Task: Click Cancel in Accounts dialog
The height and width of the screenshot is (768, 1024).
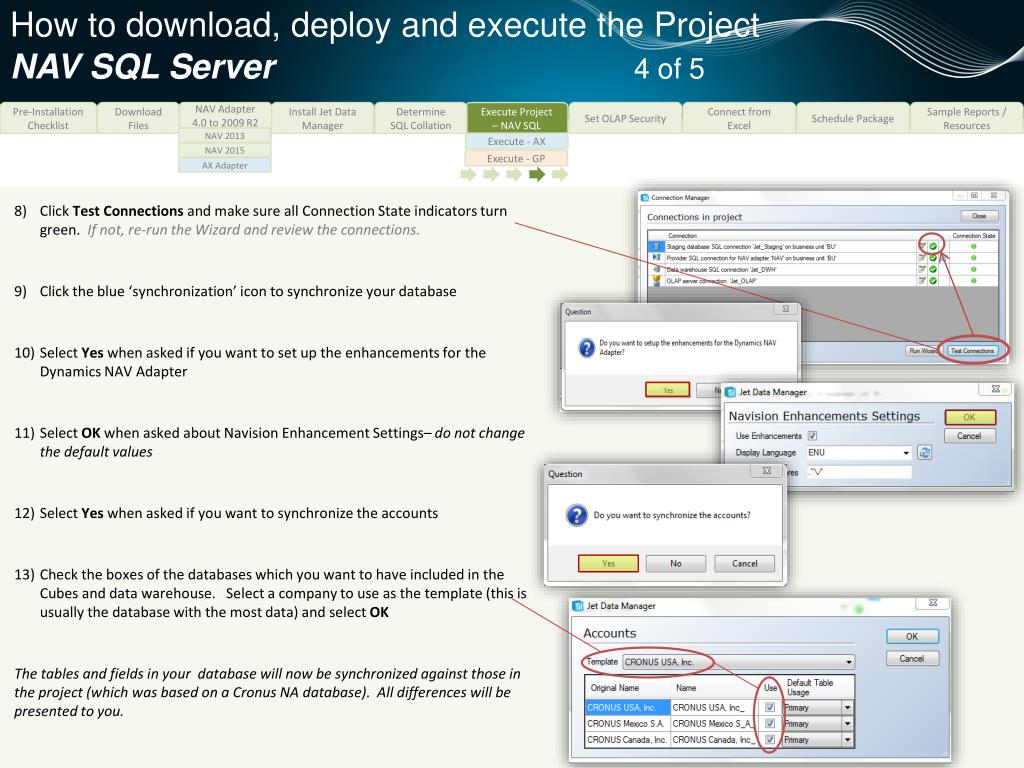Action: [912, 658]
